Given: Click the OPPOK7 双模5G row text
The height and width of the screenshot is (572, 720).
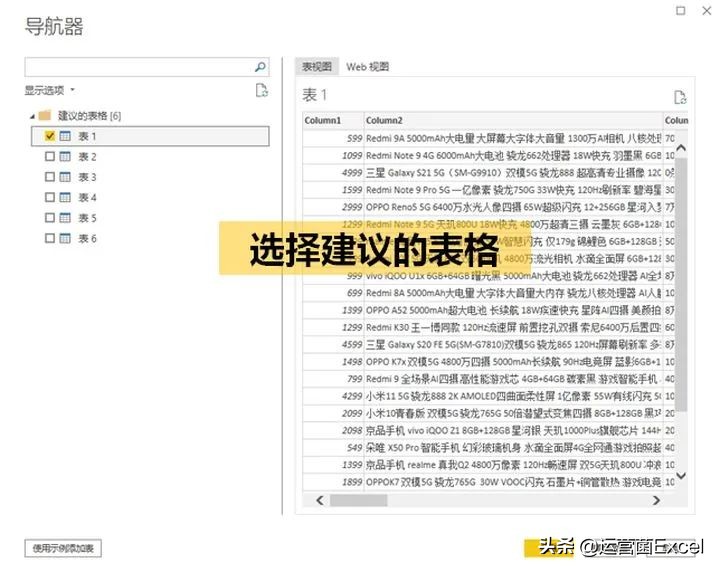Looking at the screenshot, I should pyautogui.click(x=513, y=482).
